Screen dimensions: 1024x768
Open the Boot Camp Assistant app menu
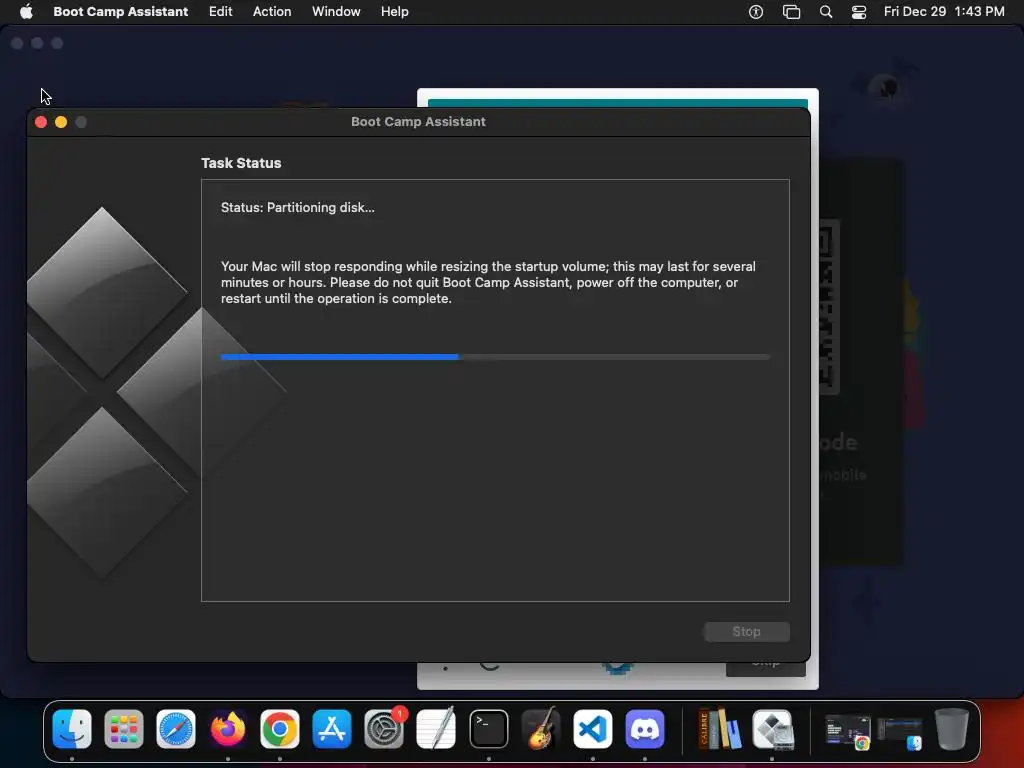point(121,11)
